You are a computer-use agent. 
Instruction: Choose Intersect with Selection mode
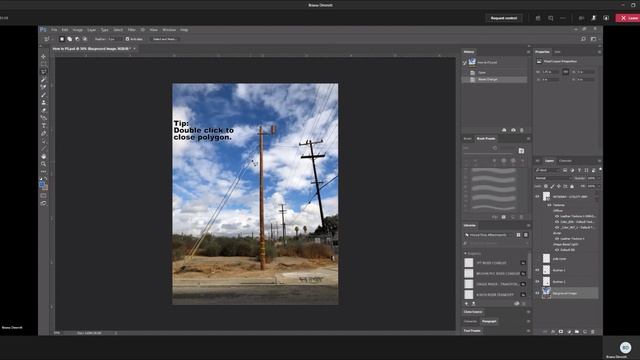tap(85, 39)
